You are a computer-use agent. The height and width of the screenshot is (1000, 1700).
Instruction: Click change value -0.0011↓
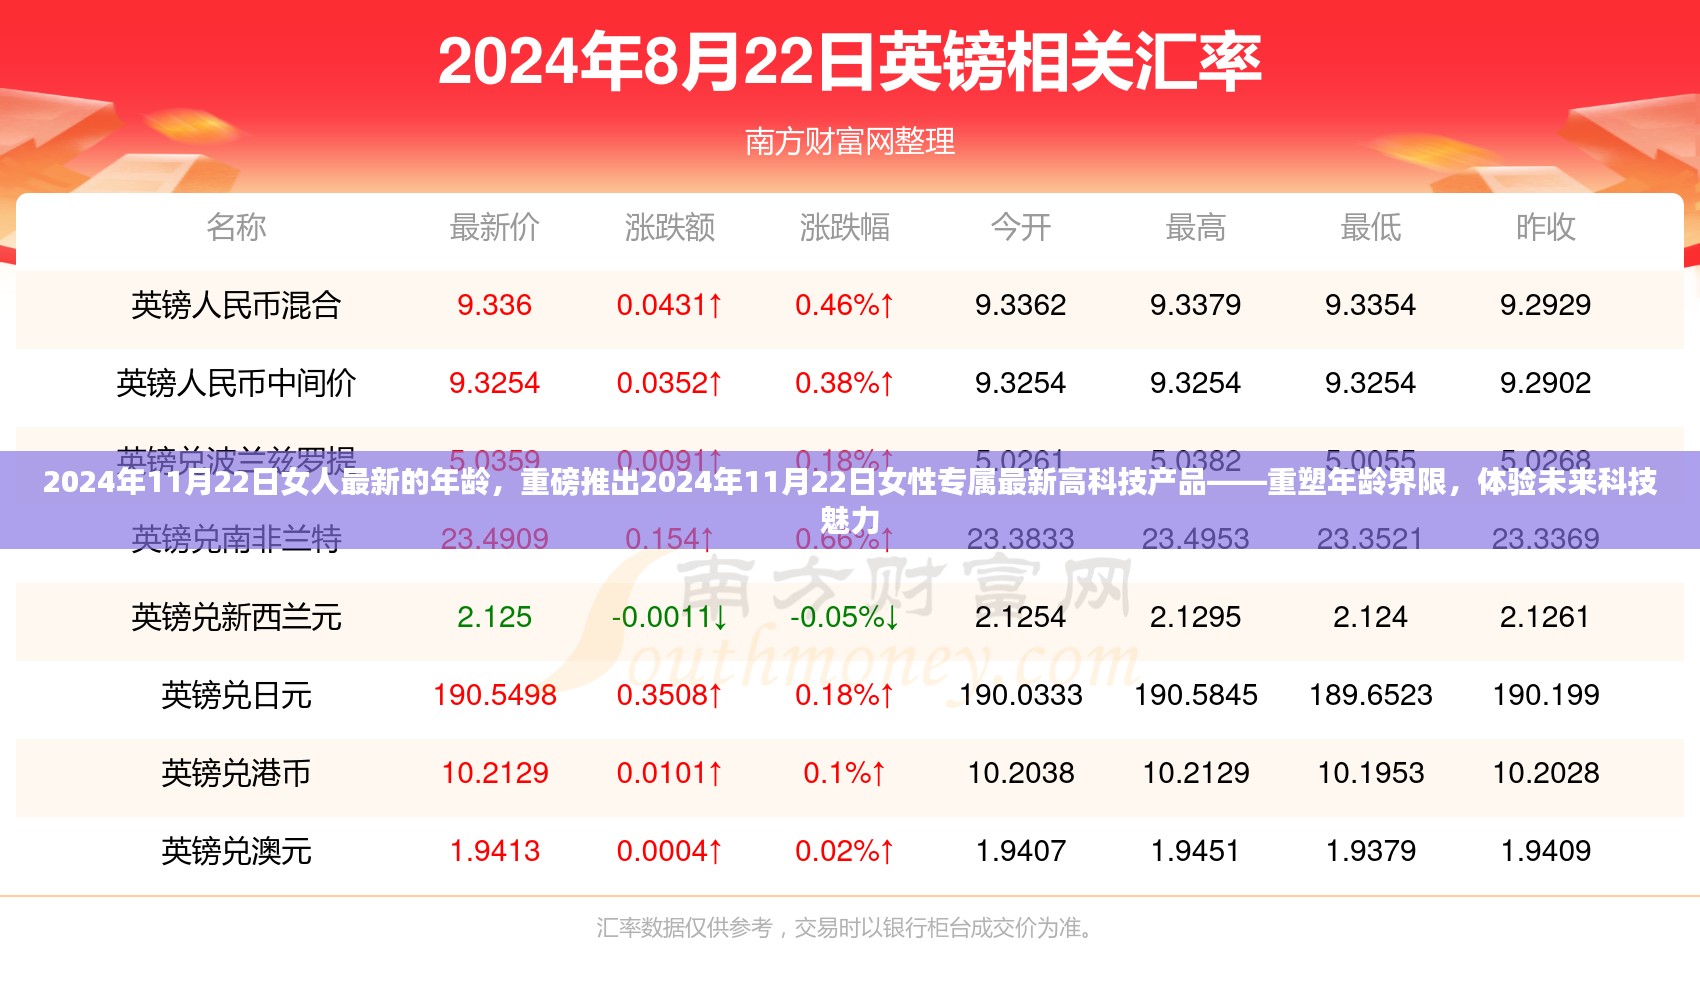(669, 617)
